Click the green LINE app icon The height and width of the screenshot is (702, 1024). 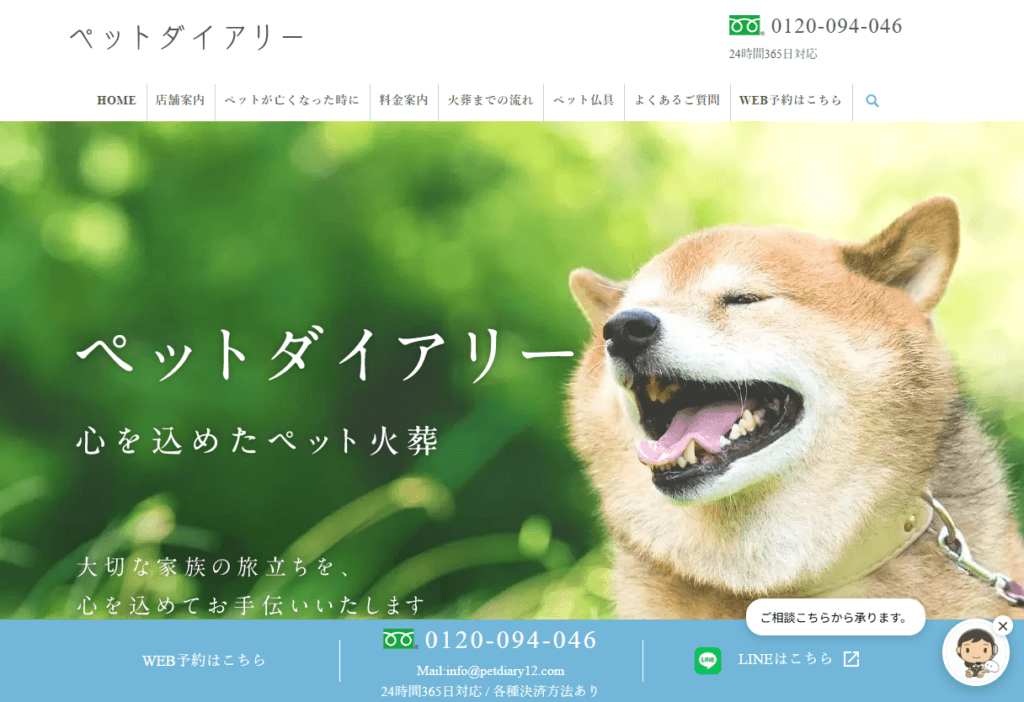707,660
